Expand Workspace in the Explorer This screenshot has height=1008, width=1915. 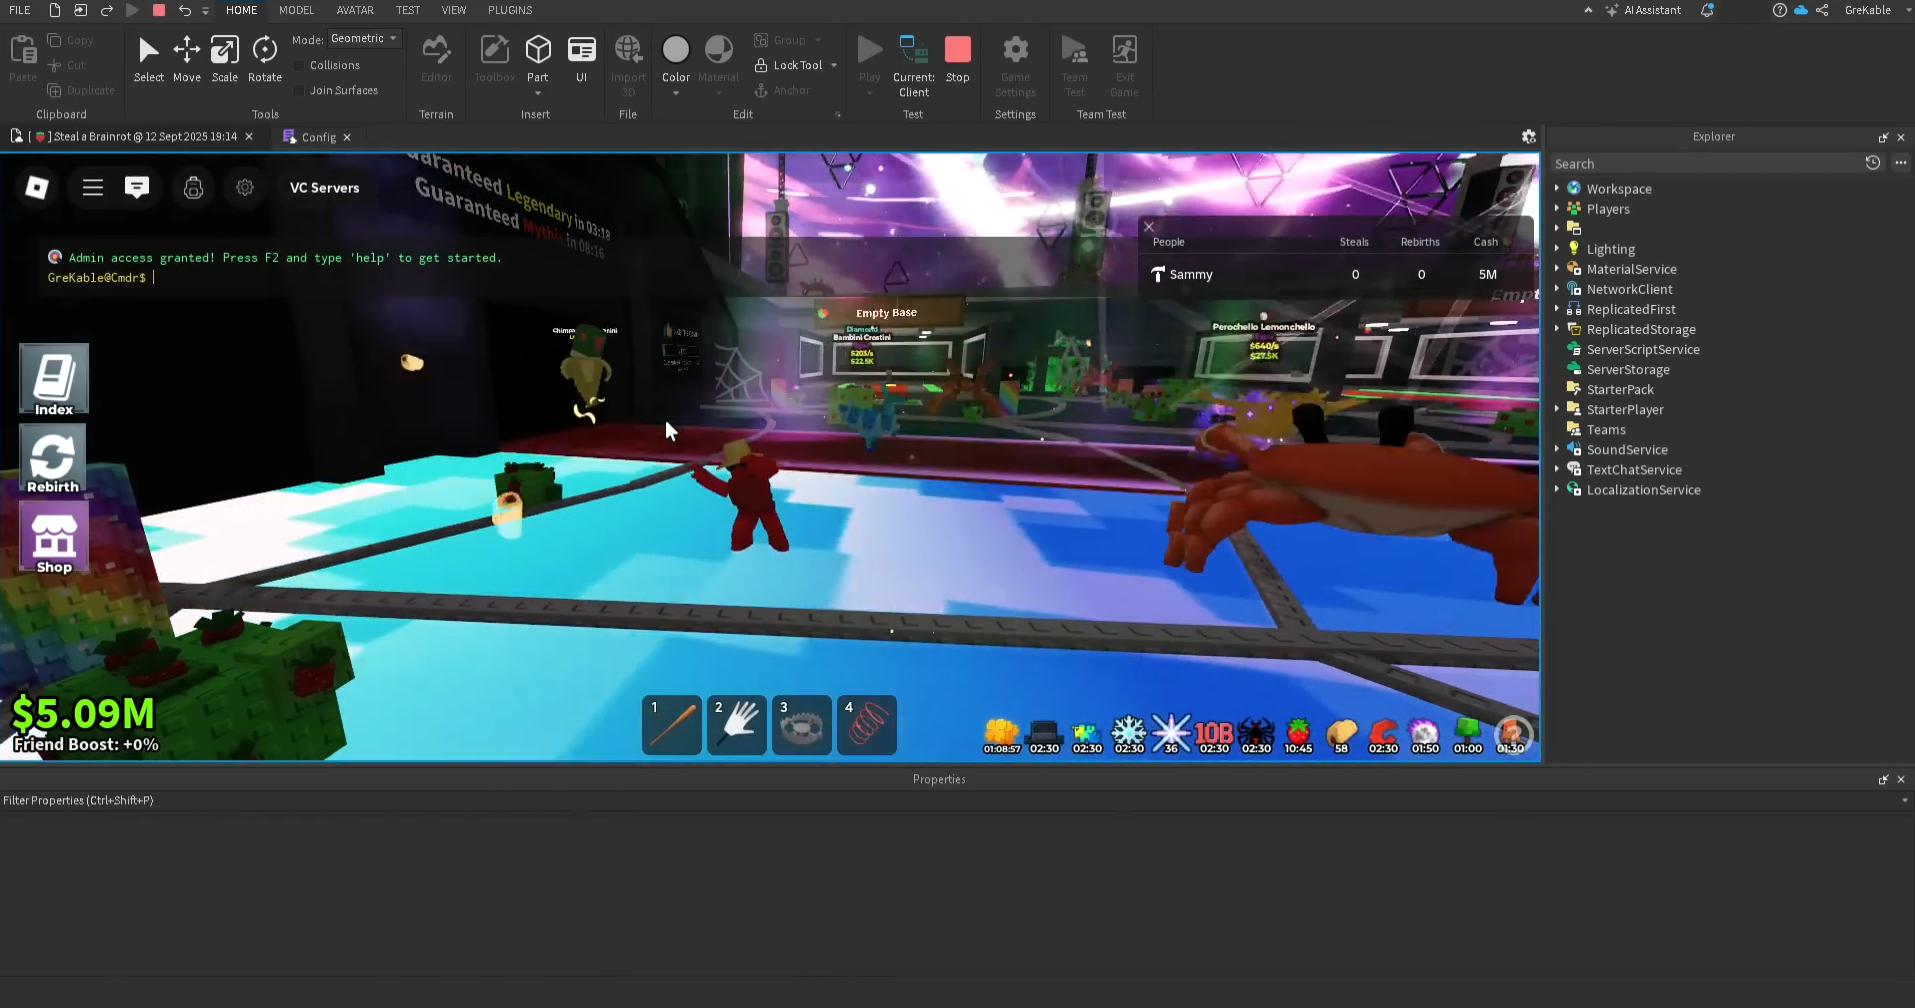click(1558, 188)
